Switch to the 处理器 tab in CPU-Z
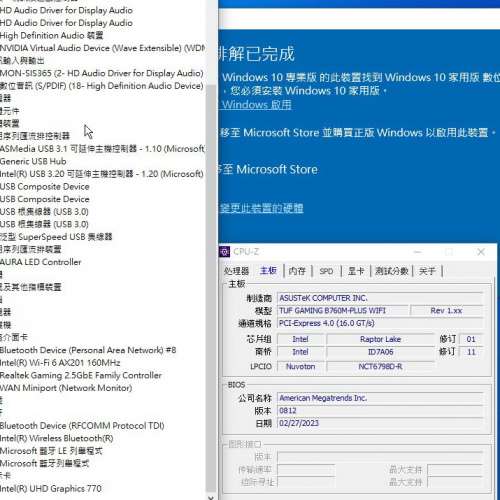Viewport: 500px width, 500px height. click(x=237, y=271)
